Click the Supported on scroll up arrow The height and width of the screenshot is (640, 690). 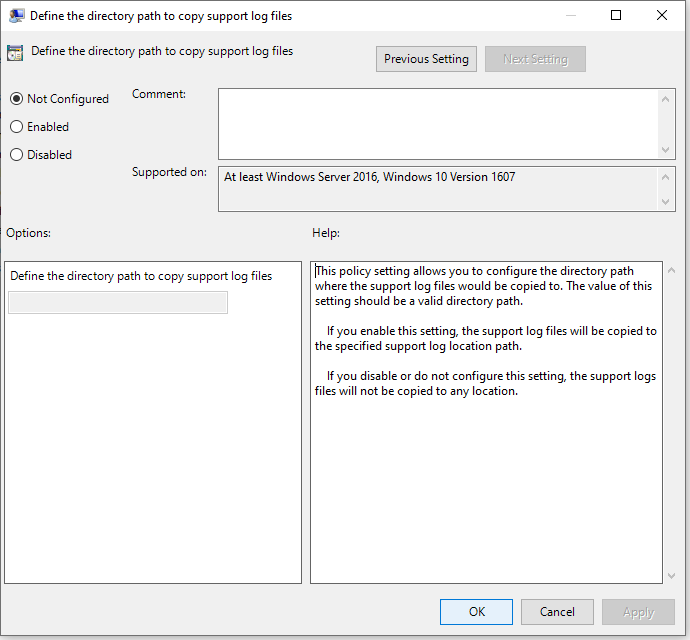tap(665, 177)
